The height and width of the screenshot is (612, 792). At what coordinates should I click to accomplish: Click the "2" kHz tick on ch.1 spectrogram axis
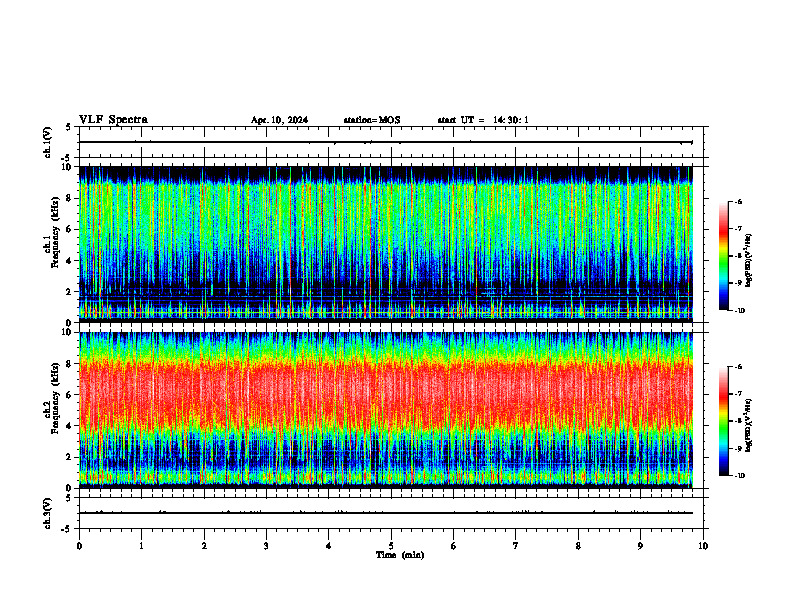tap(70, 292)
